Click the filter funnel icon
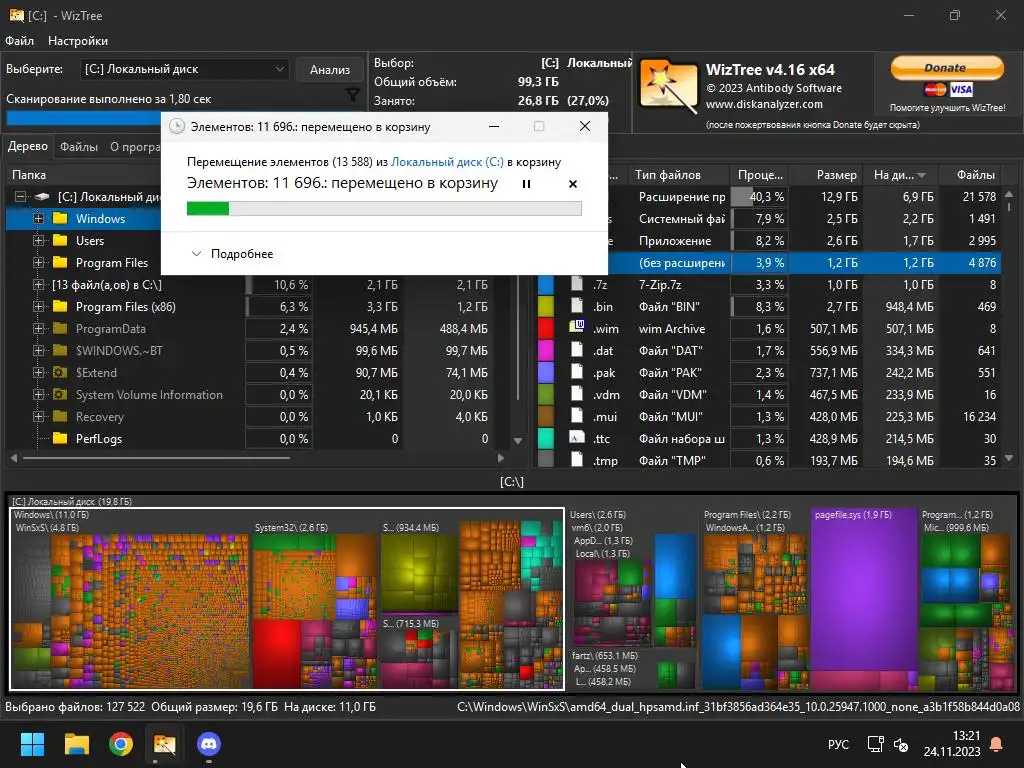The height and width of the screenshot is (768, 1024). click(x=353, y=95)
